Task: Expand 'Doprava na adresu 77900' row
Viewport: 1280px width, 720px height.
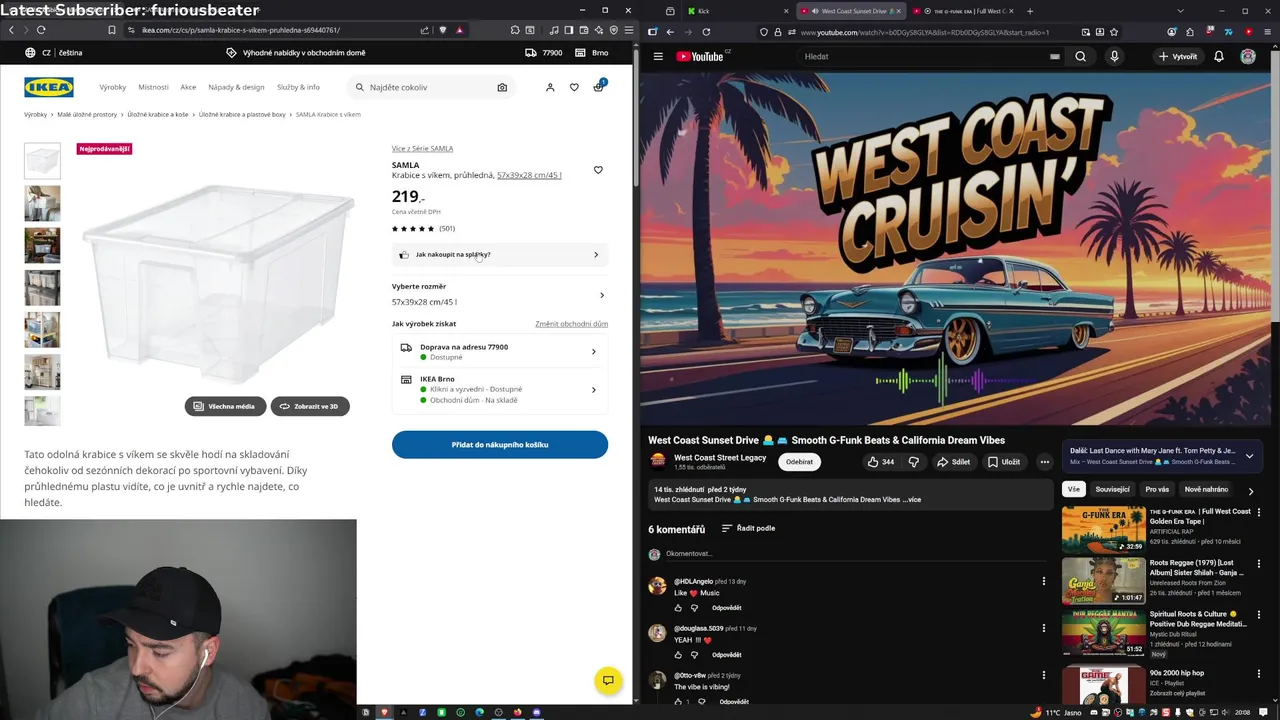Action: coord(499,352)
